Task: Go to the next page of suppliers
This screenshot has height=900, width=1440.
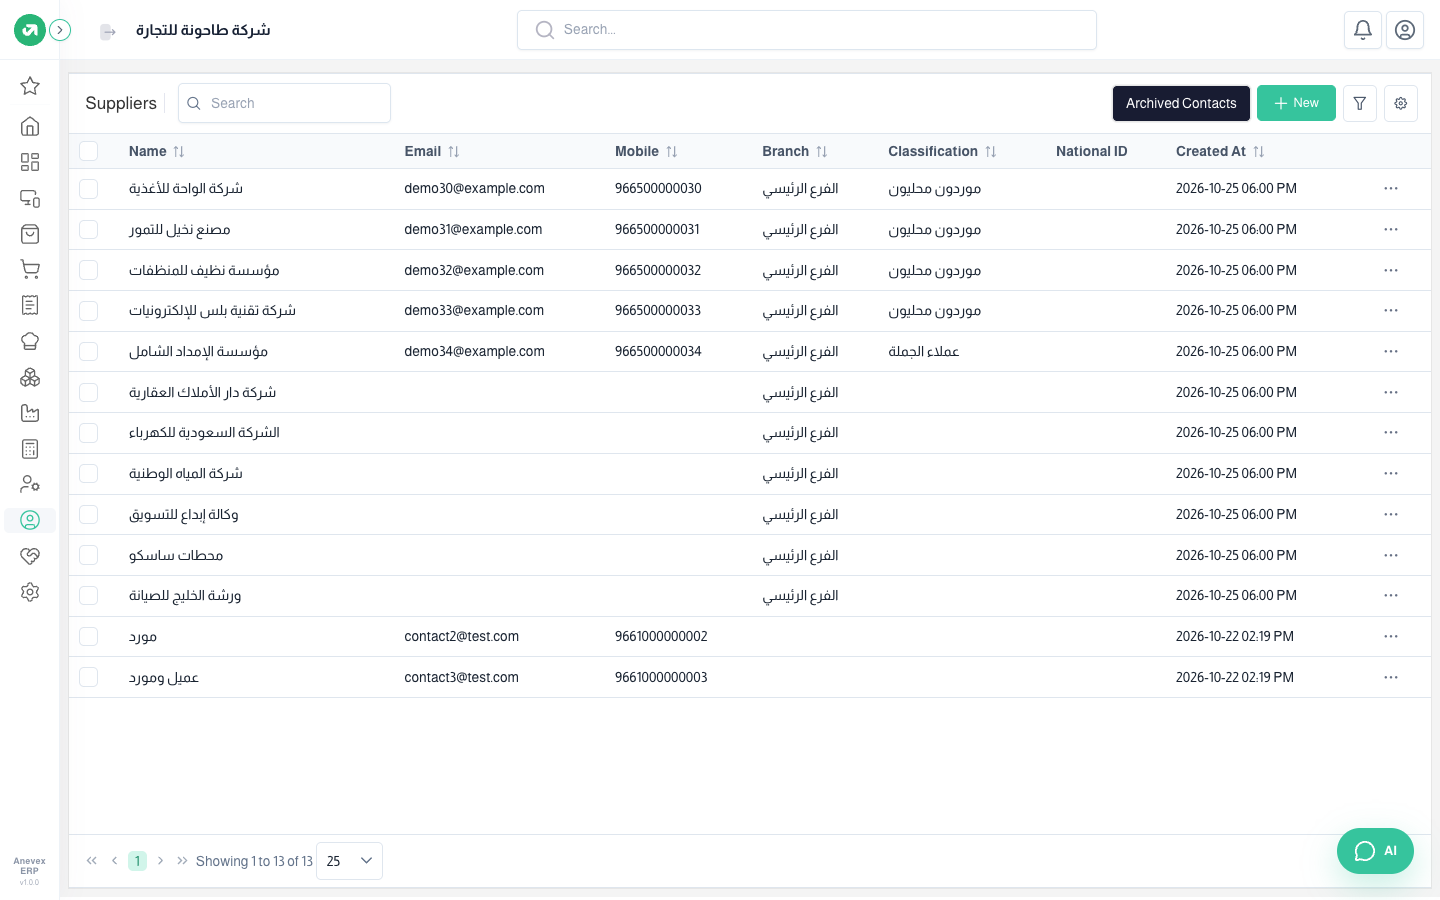Action: pos(160,861)
